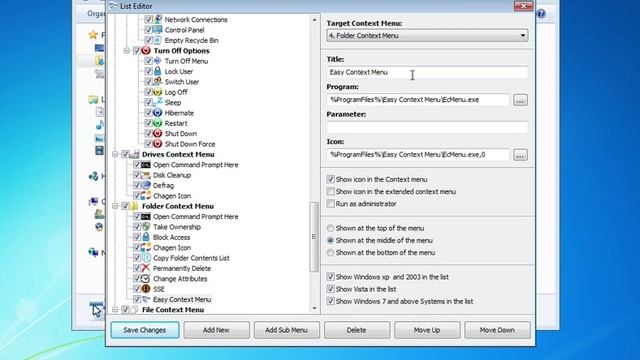The image size is (640, 360).
Task: Click the tree vertical scrollbar thumb
Action: (314, 237)
